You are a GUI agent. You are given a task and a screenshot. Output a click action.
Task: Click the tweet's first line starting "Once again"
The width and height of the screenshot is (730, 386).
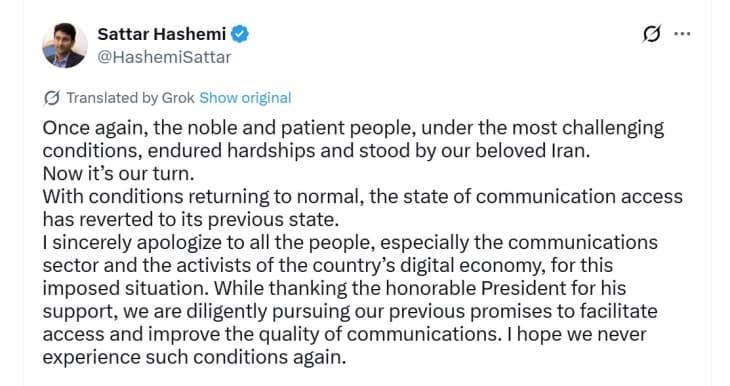pos(353,128)
